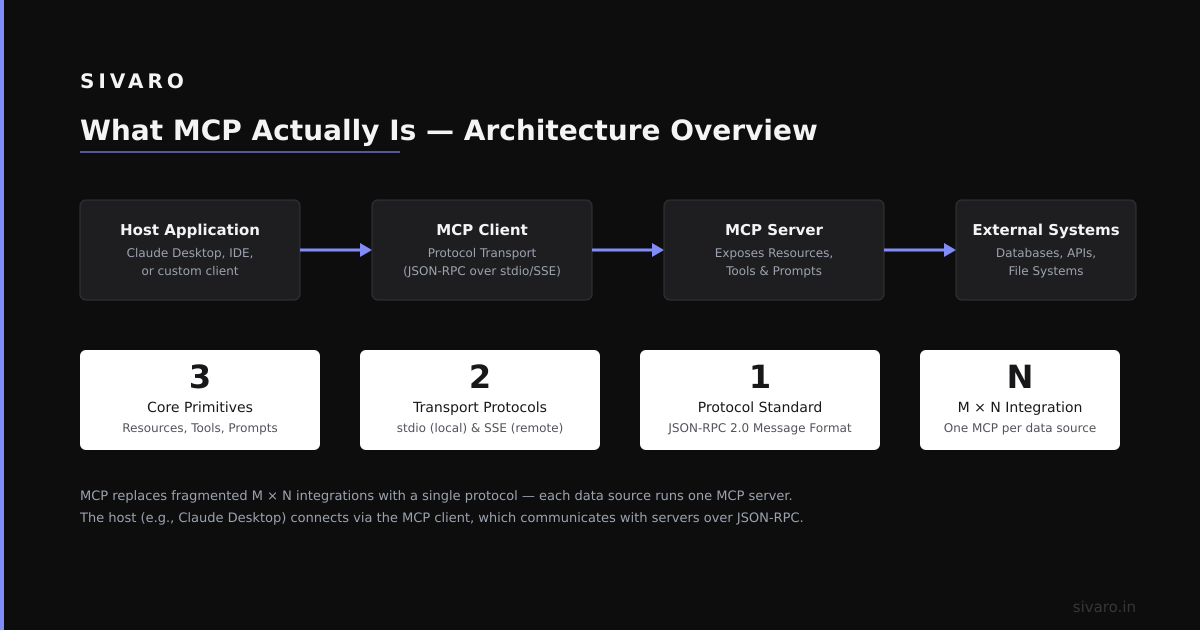Click "(JSON-RPC over stdio/SSE)" text
The image size is (1200, 630).
(x=482, y=271)
